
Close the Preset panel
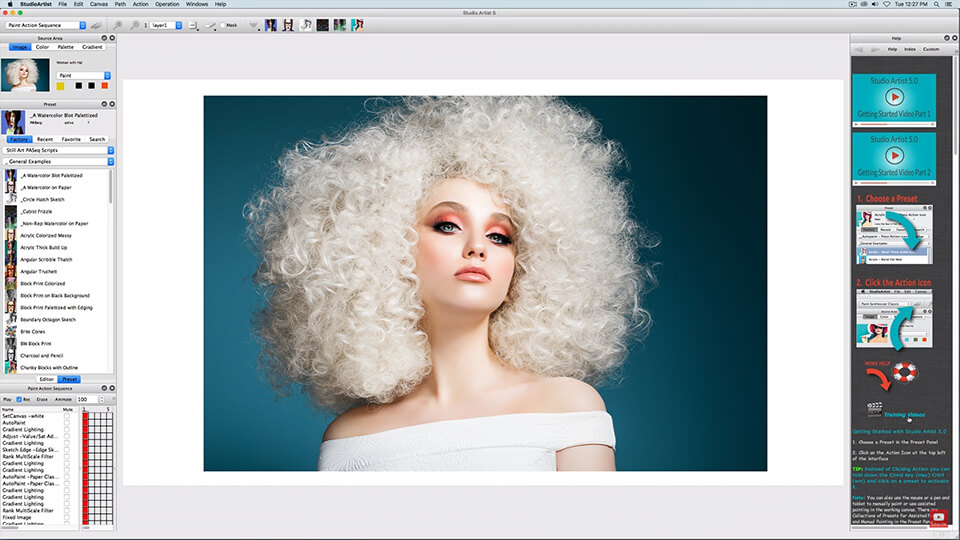click(x=112, y=104)
